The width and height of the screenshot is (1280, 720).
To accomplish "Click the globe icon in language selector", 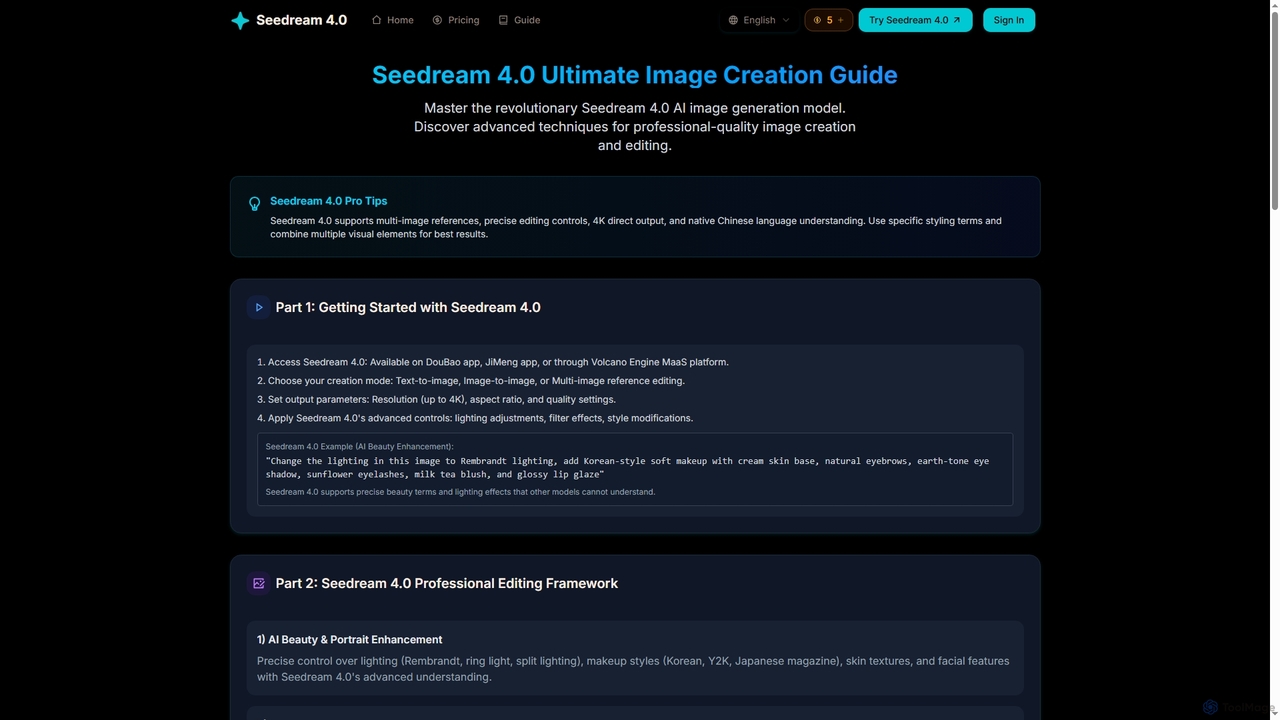I will (x=733, y=20).
